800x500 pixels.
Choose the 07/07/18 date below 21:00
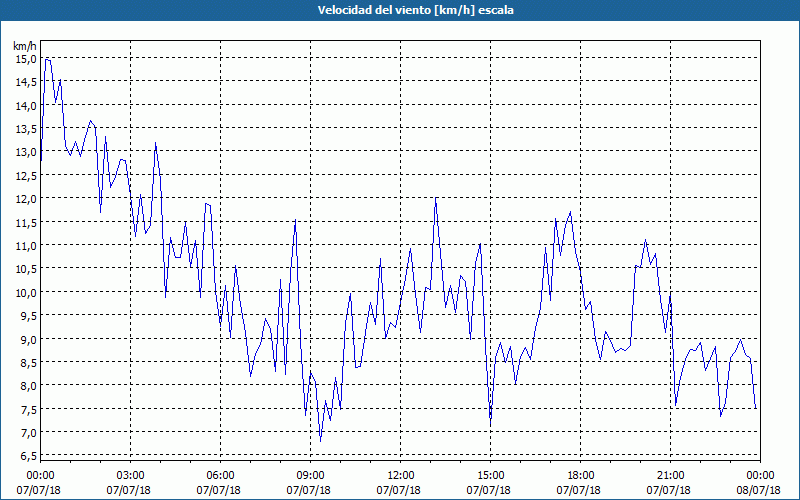pos(669,490)
